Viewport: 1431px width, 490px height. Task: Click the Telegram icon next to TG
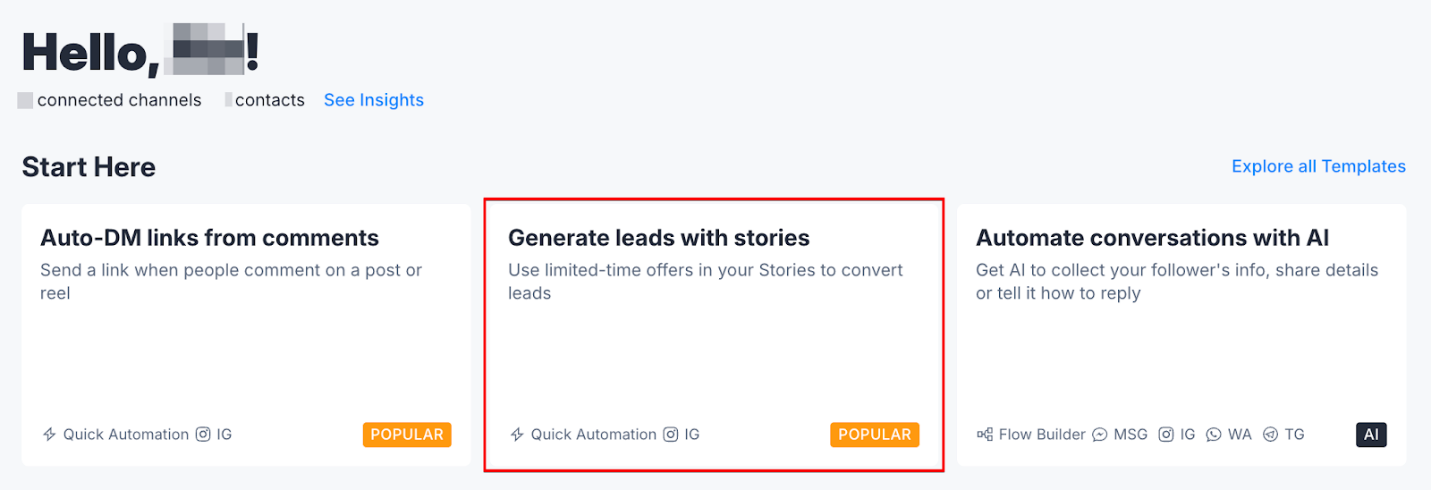(x=1271, y=435)
